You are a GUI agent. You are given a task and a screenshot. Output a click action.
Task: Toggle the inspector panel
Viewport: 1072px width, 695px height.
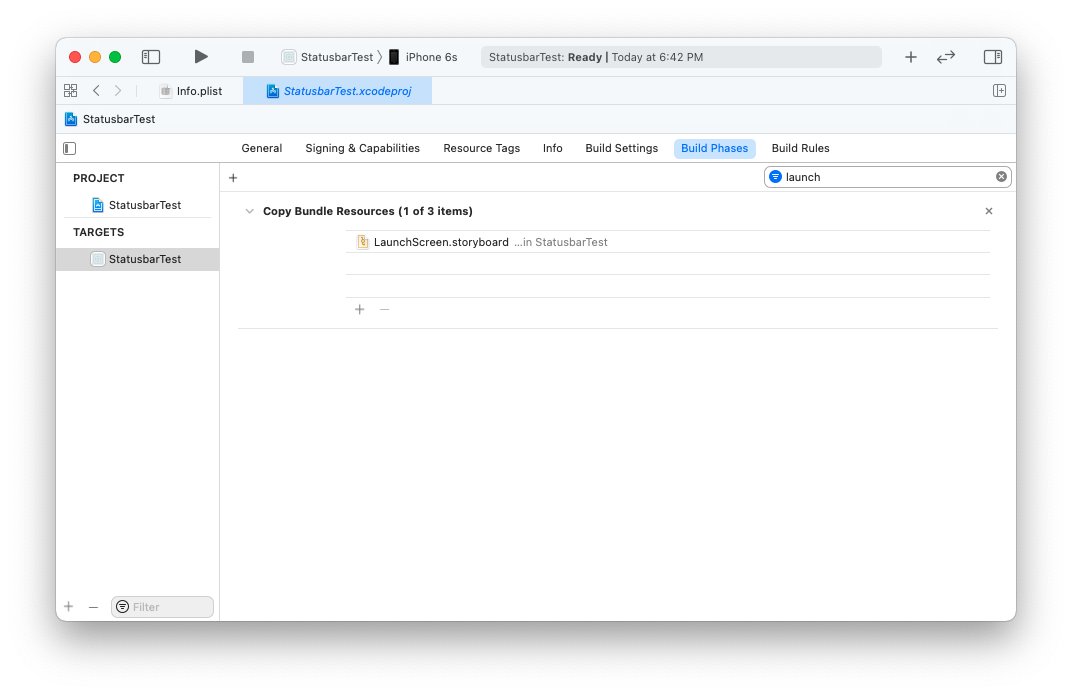click(993, 57)
